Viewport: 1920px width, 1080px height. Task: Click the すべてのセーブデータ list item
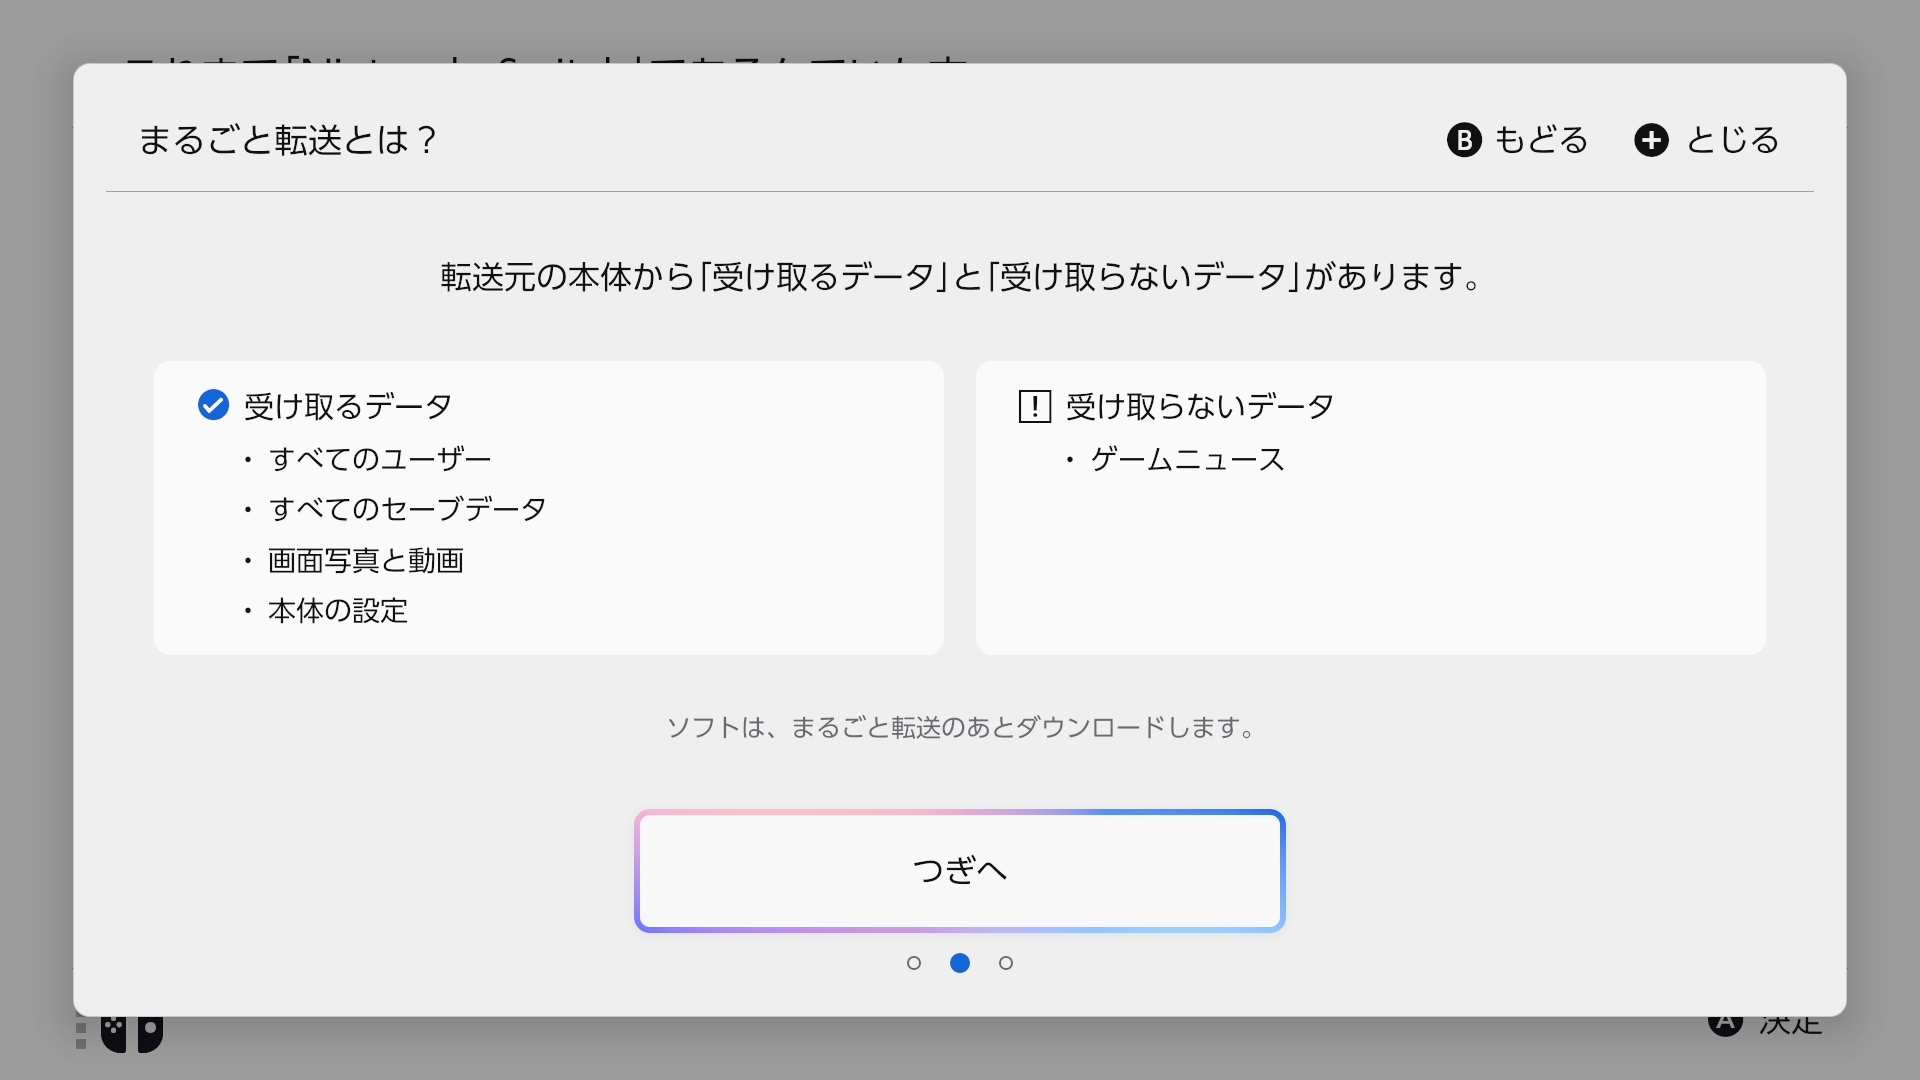point(407,509)
